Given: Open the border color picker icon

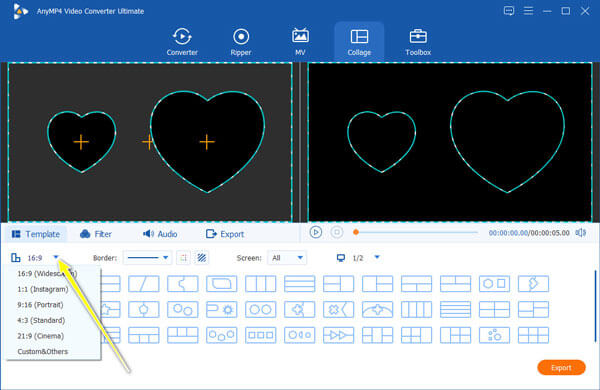Looking at the screenshot, I should 184,258.
